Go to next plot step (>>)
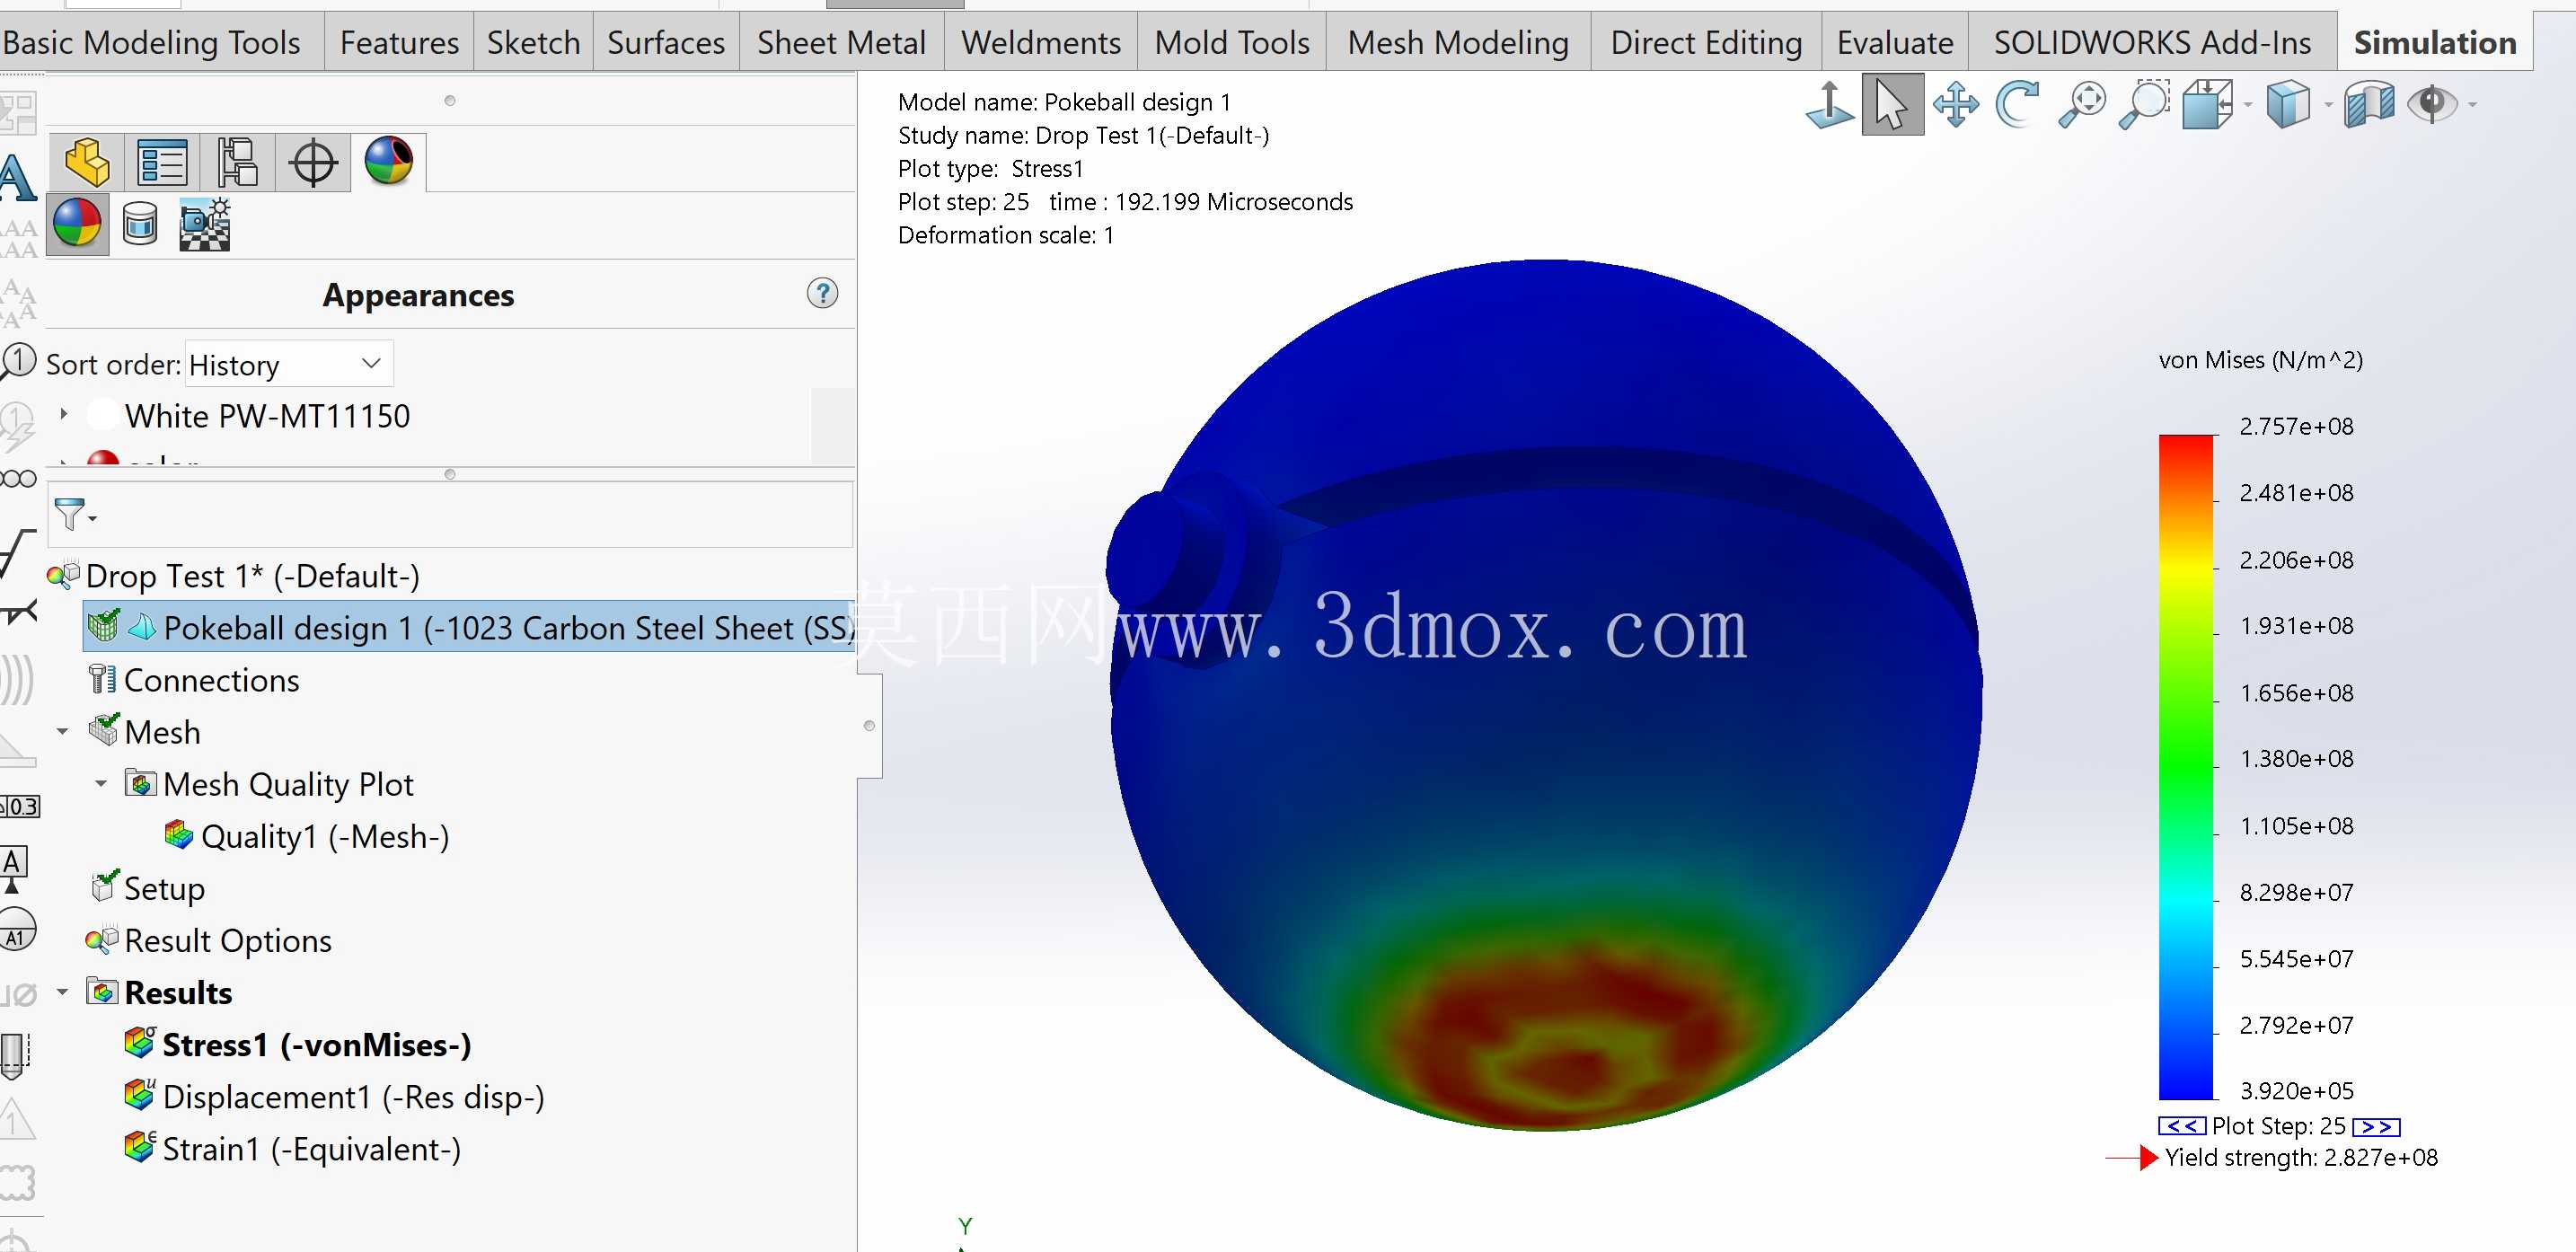 2376,1126
